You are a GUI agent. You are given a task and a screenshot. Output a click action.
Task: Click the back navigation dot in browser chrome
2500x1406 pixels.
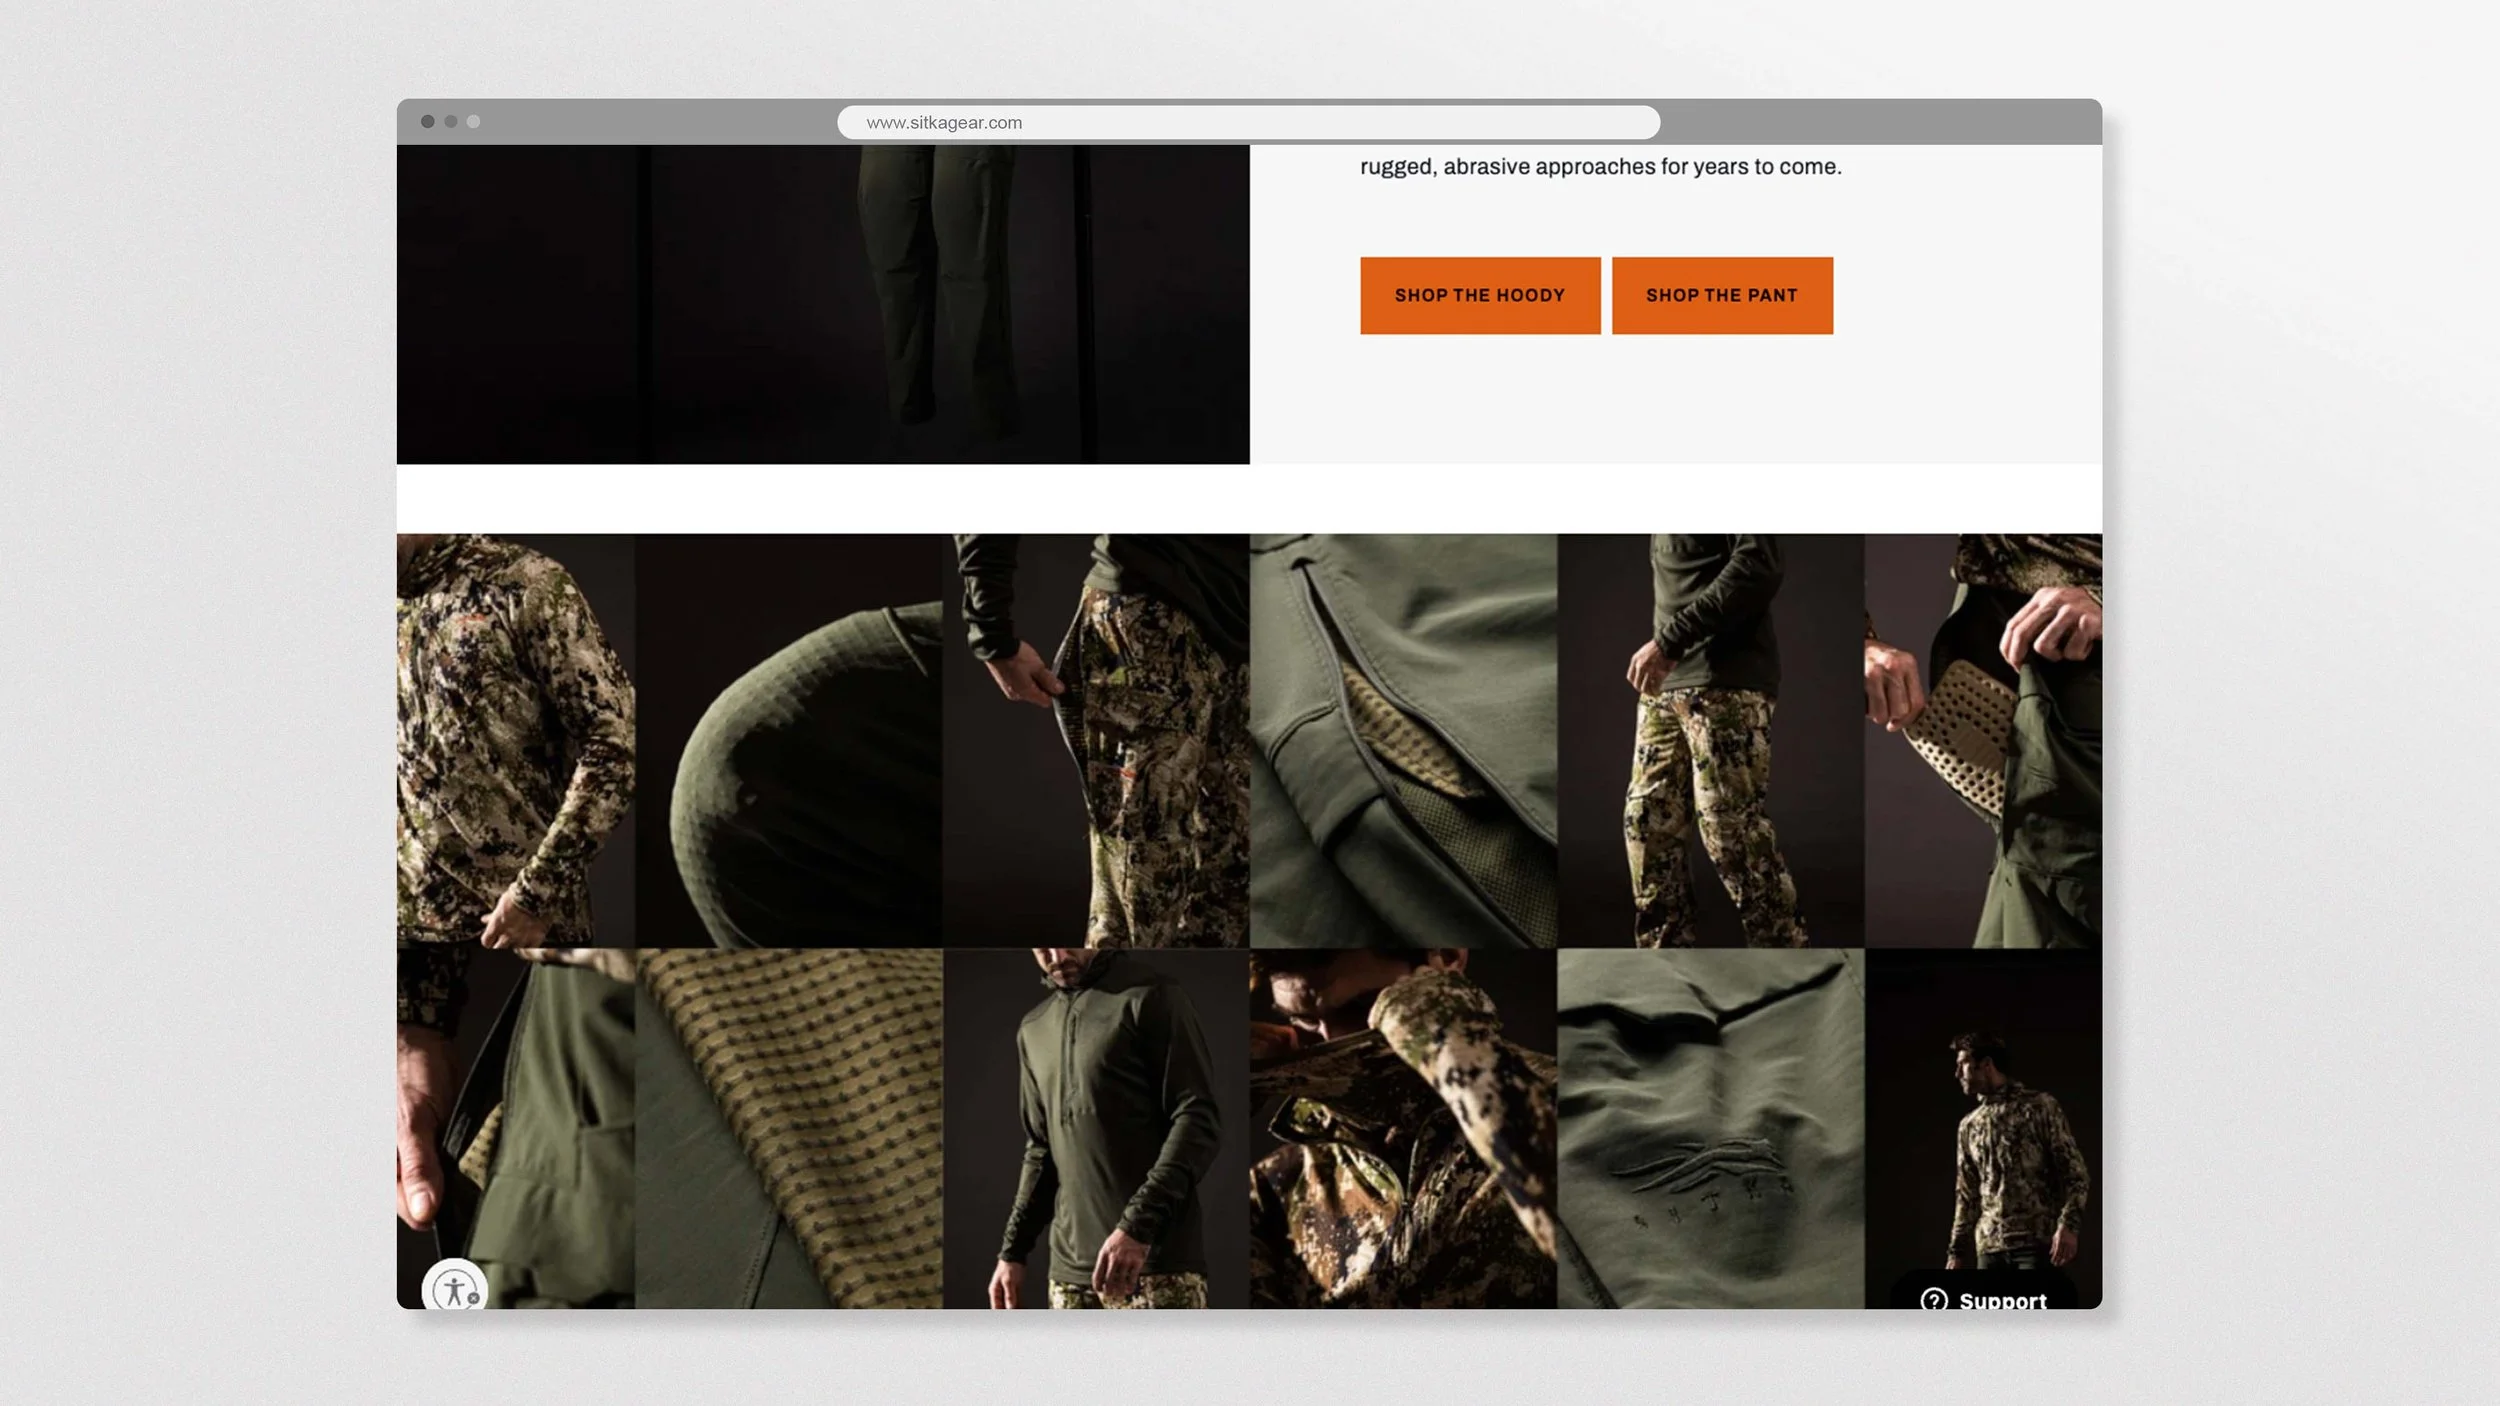tap(430, 122)
